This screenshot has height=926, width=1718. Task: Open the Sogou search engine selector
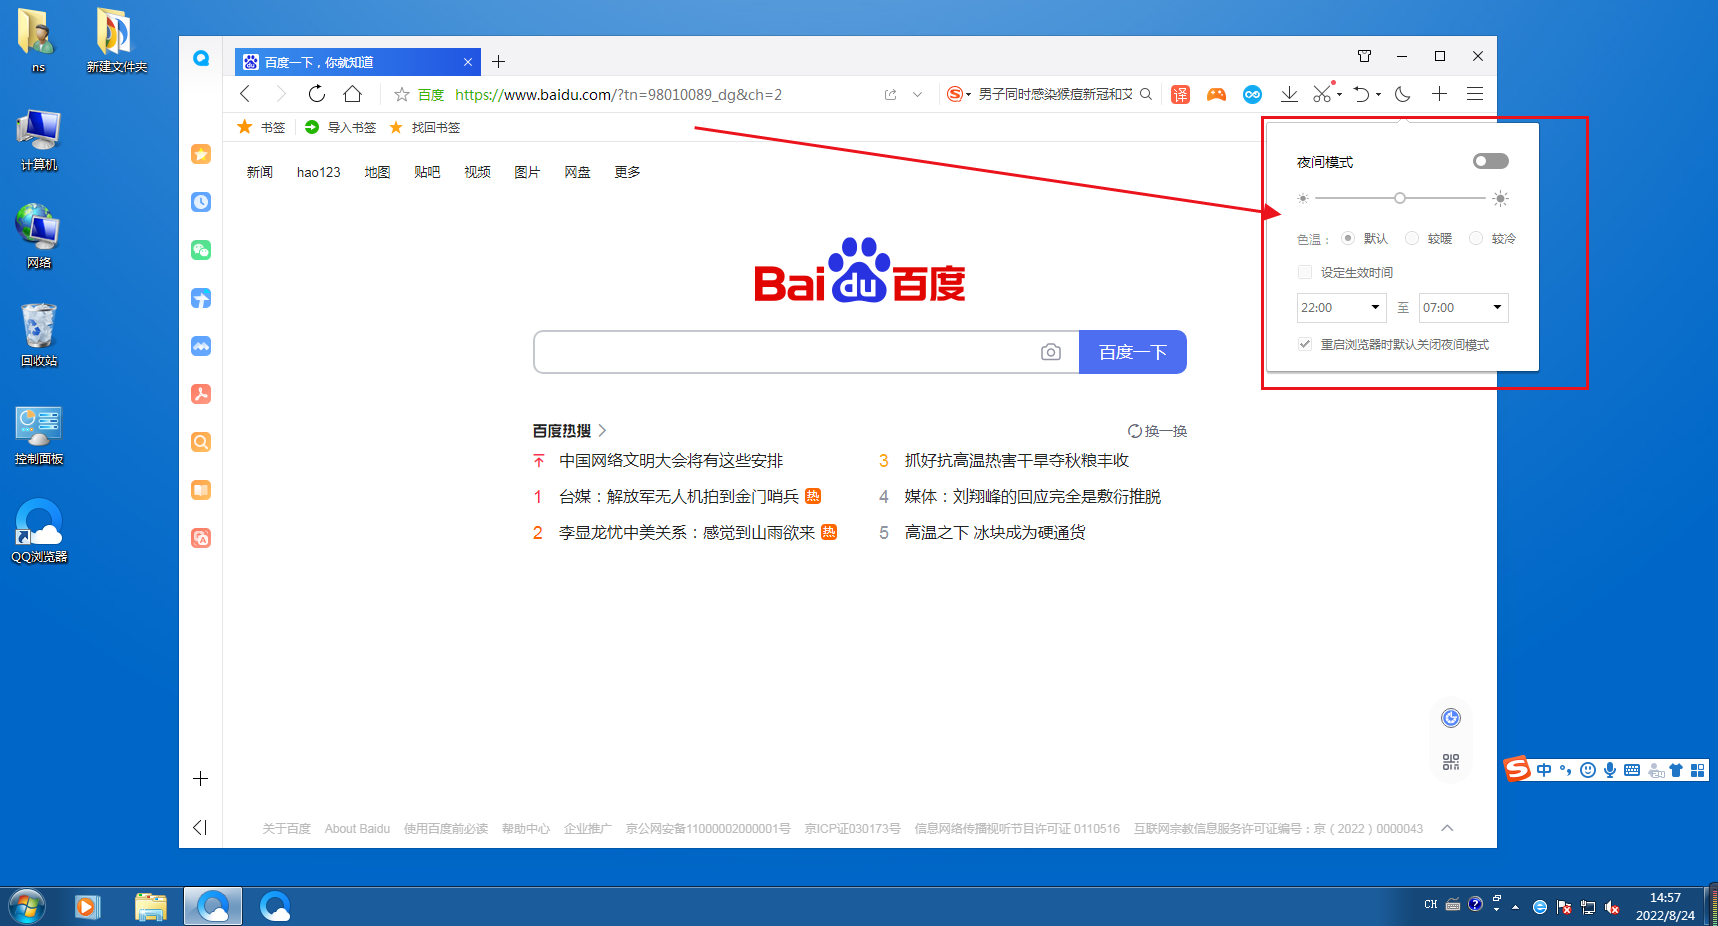958,94
